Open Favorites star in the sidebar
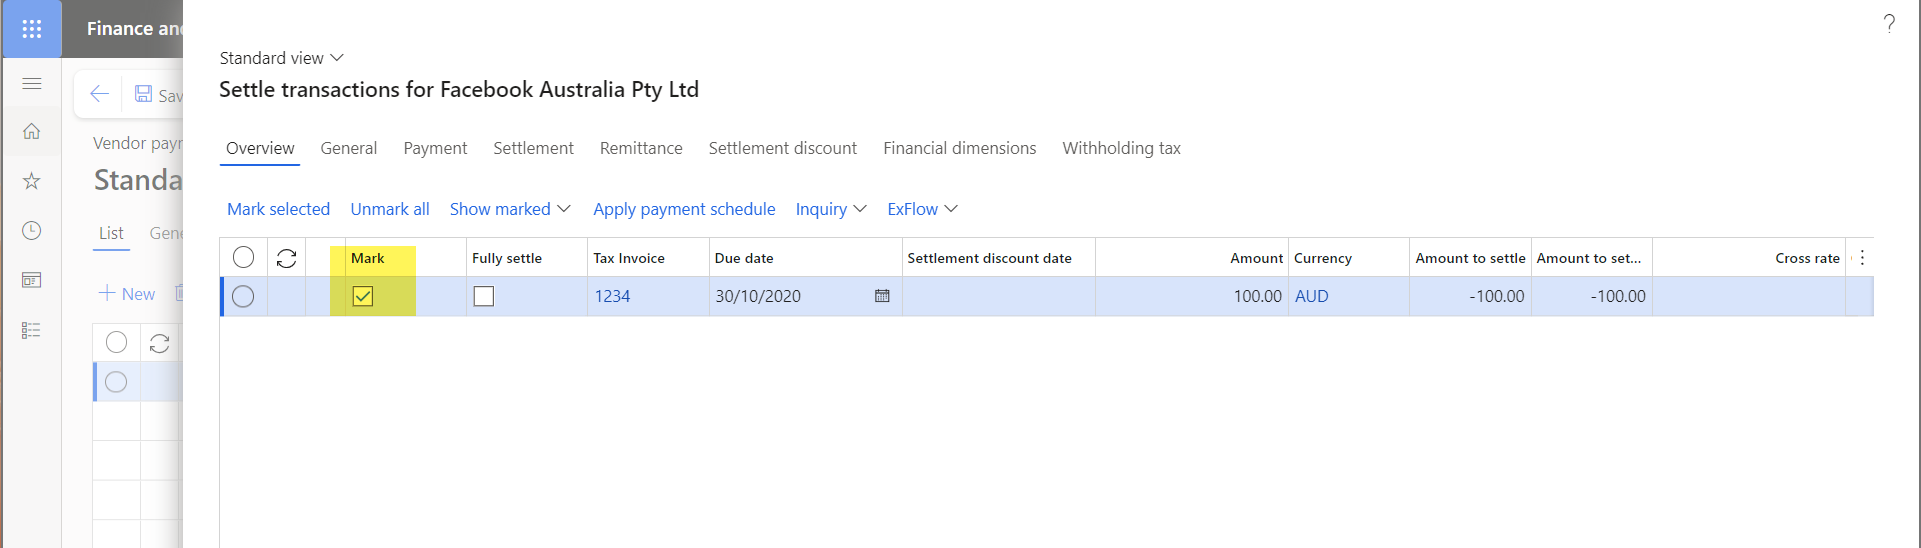 (x=31, y=181)
